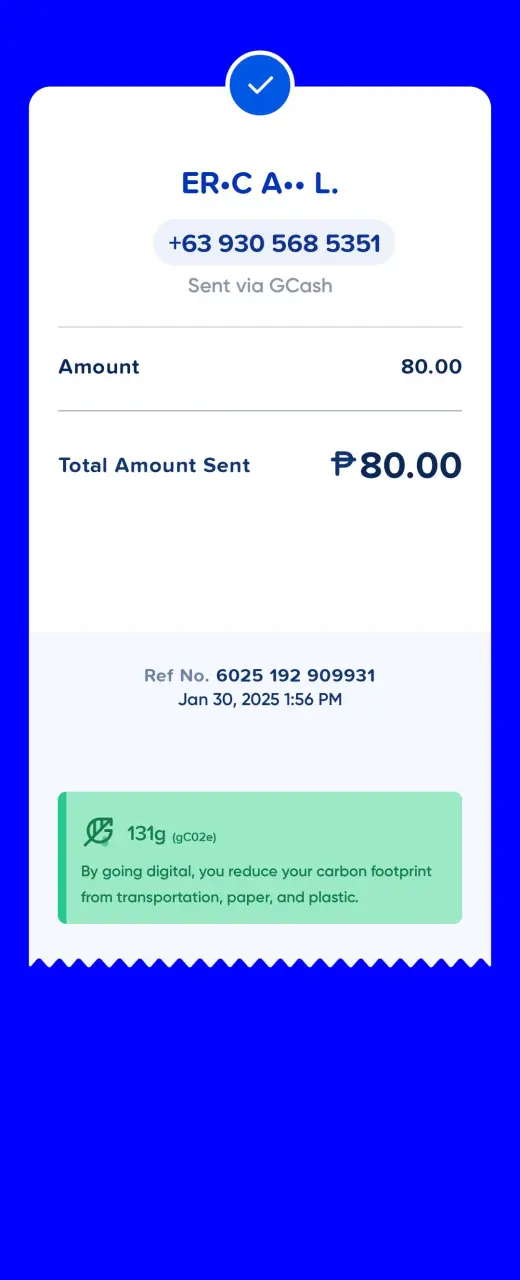Tap the divider line below Amount row
This screenshot has width=520, height=1280.
(260, 411)
